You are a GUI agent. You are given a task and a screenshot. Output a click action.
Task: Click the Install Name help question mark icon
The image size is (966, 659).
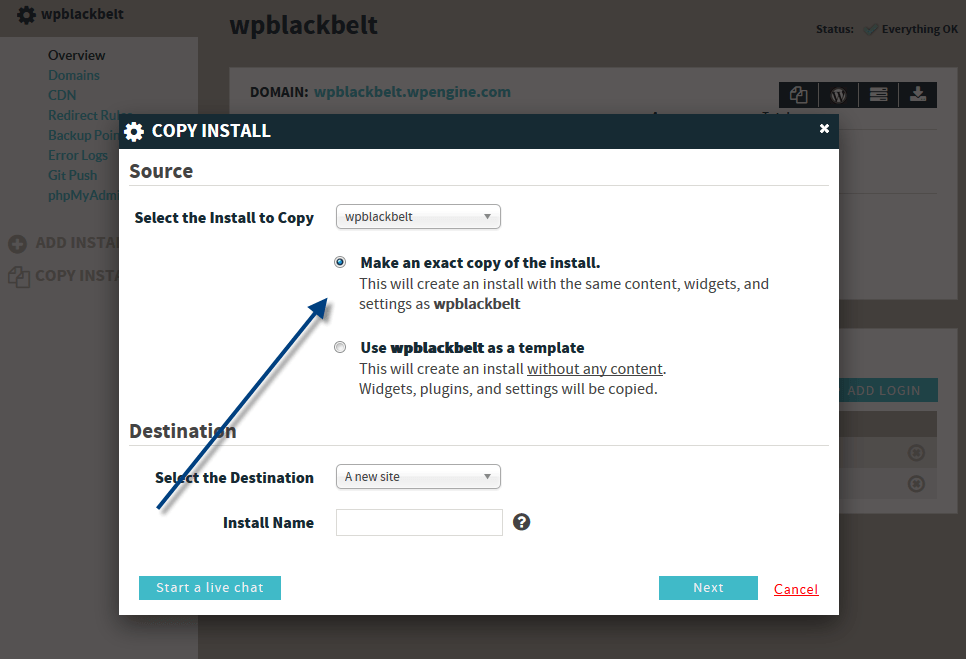(521, 522)
